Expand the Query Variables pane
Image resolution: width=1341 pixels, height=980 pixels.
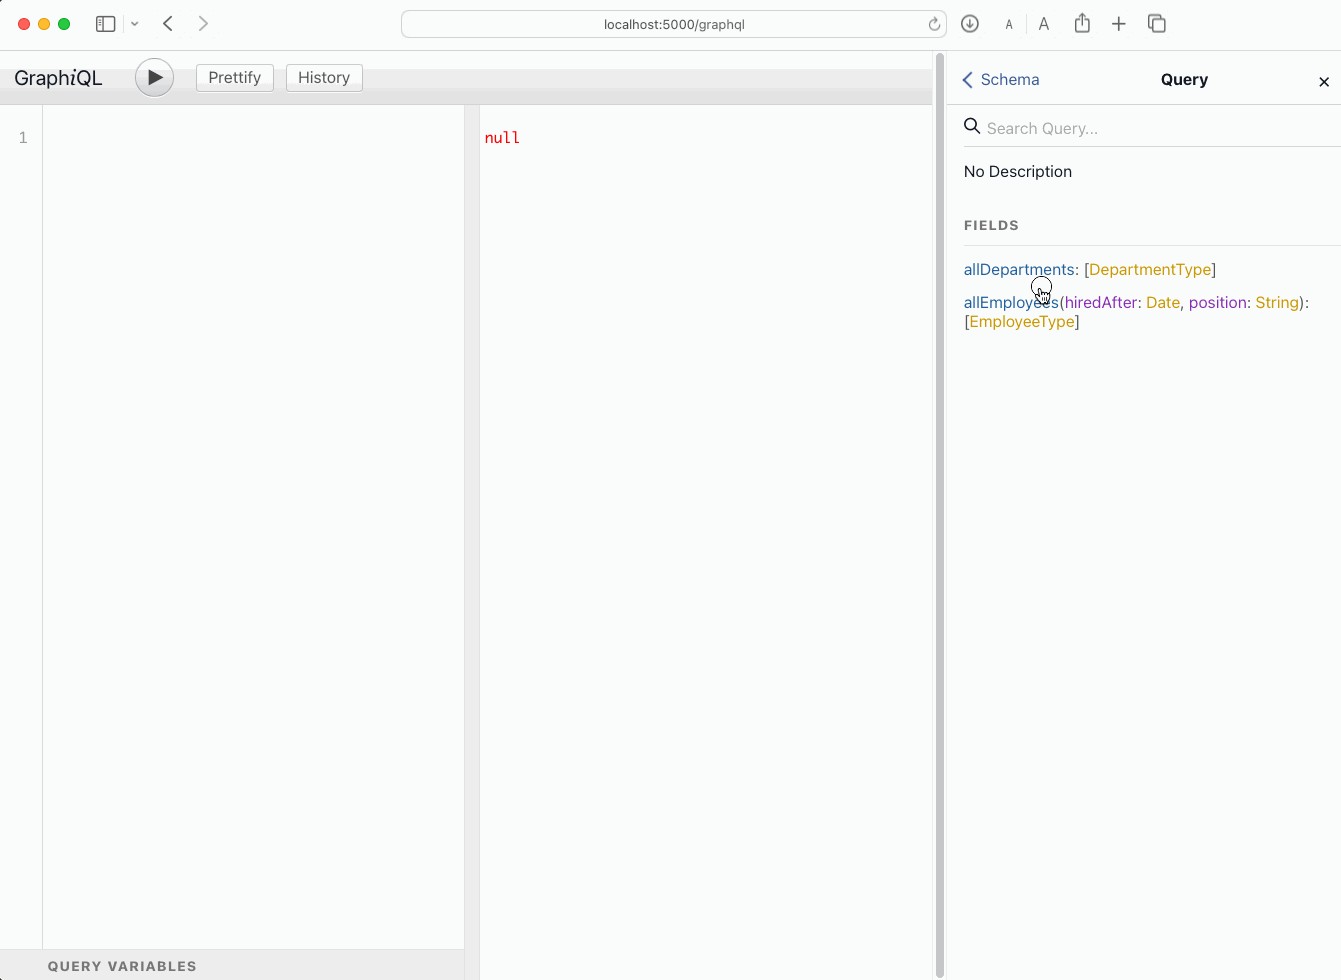pos(122,966)
